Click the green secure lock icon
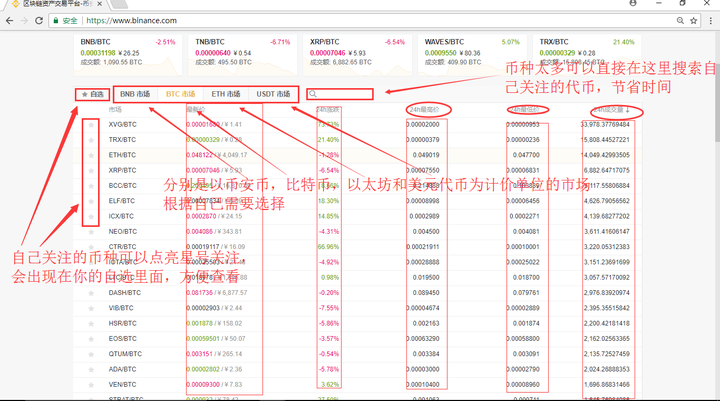 [56, 21]
